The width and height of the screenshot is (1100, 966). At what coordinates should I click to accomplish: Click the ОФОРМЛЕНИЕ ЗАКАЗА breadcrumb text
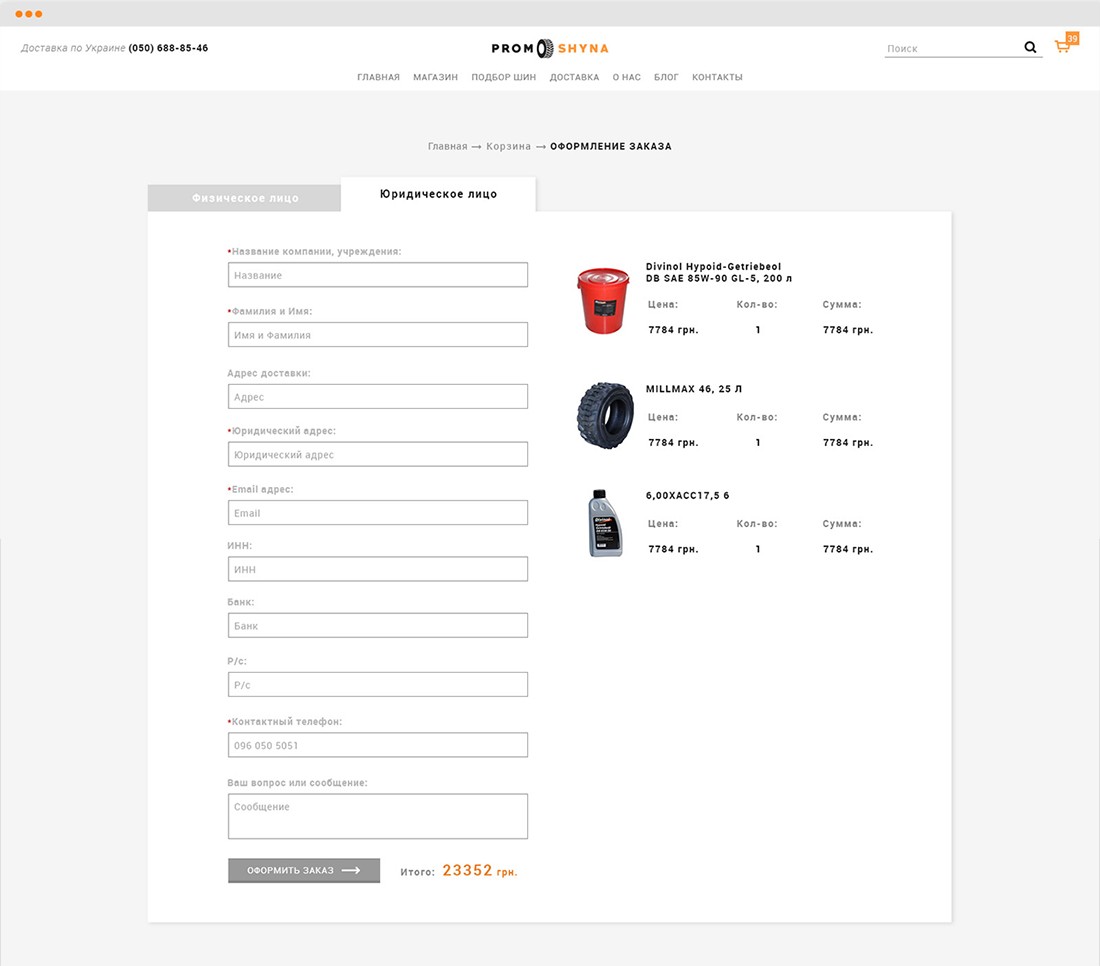[x=610, y=147]
